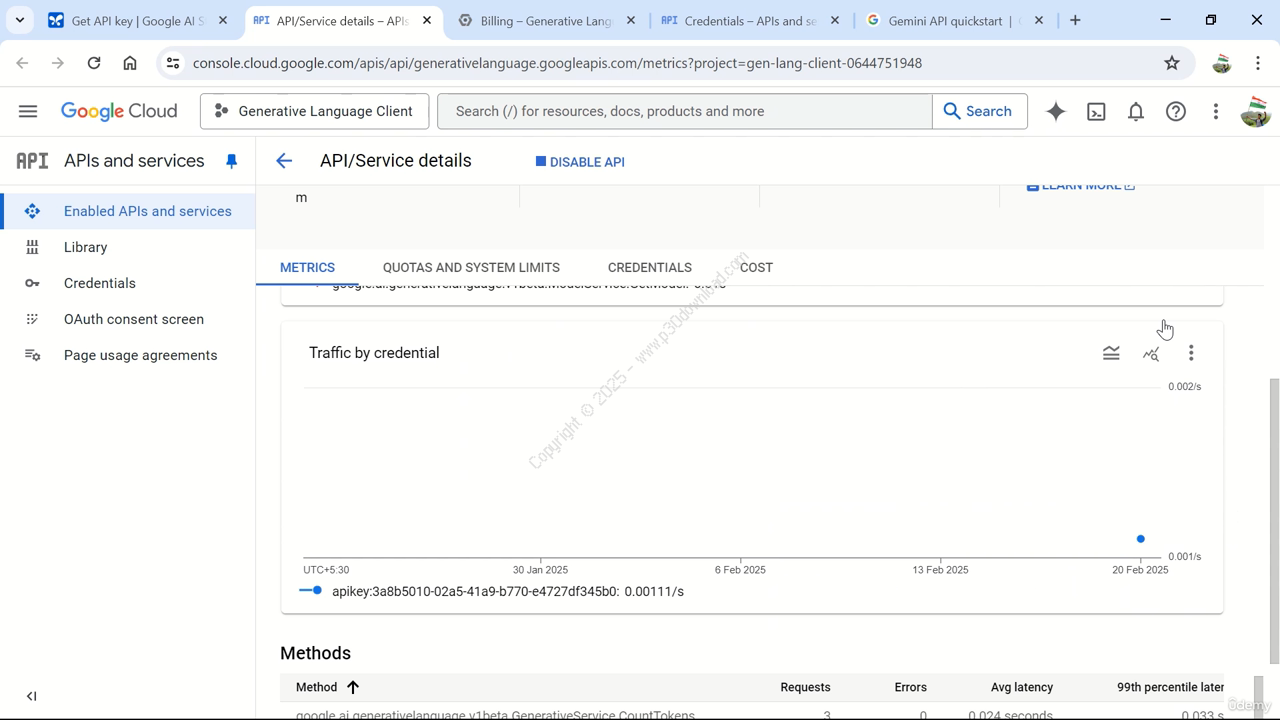Go to browser home page
The height and width of the screenshot is (720, 1280).
(x=130, y=63)
